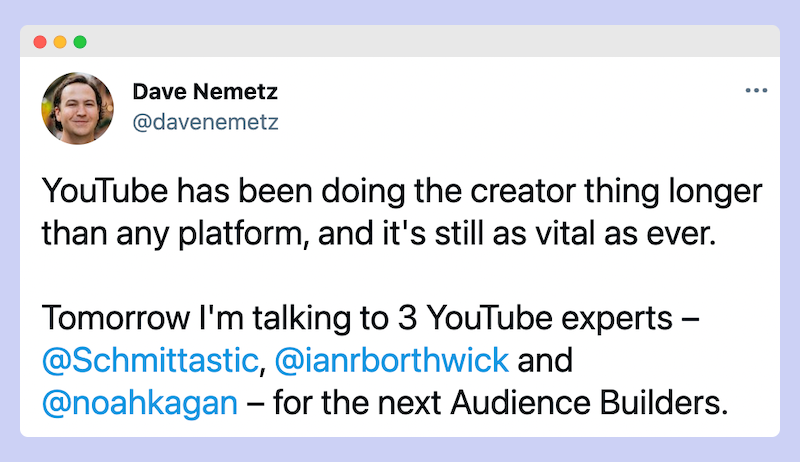The width and height of the screenshot is (800, 462).
Task: Click the red close window button
Action: [40, 42]
